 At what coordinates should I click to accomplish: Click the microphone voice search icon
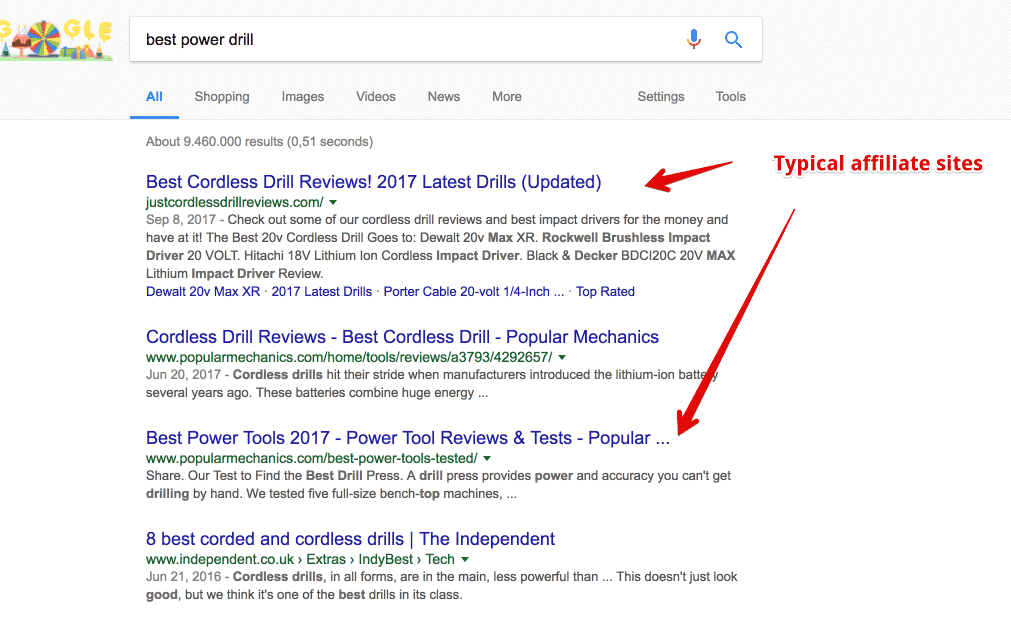[694, 40]
